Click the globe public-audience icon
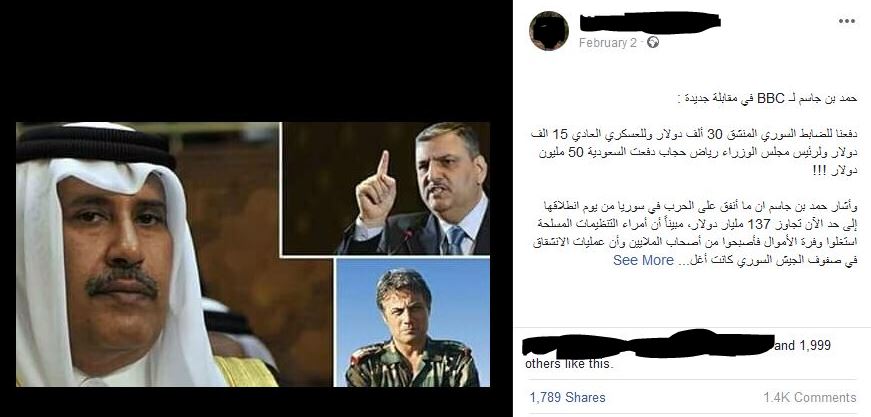This screenshot has height=417, width=871. pyautogui.click(x=653, y=42)
